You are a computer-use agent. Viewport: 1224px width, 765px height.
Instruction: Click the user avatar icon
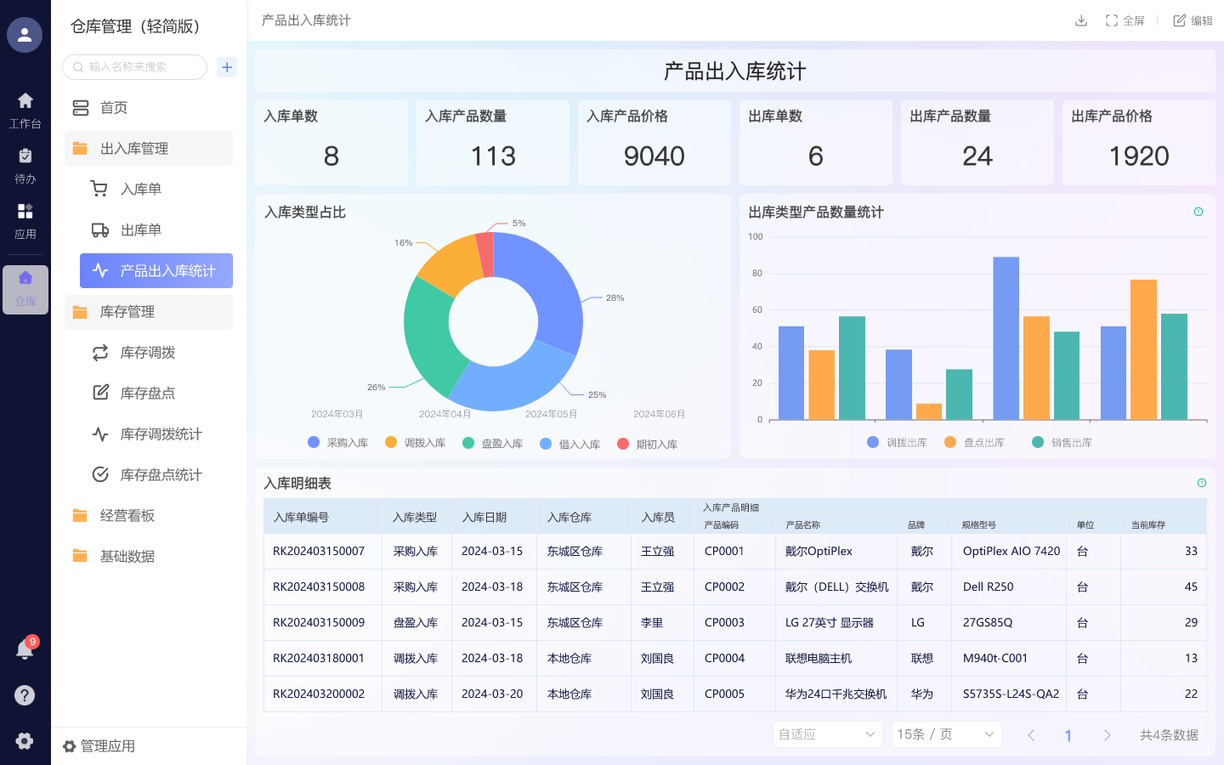(x=25, y=35)
